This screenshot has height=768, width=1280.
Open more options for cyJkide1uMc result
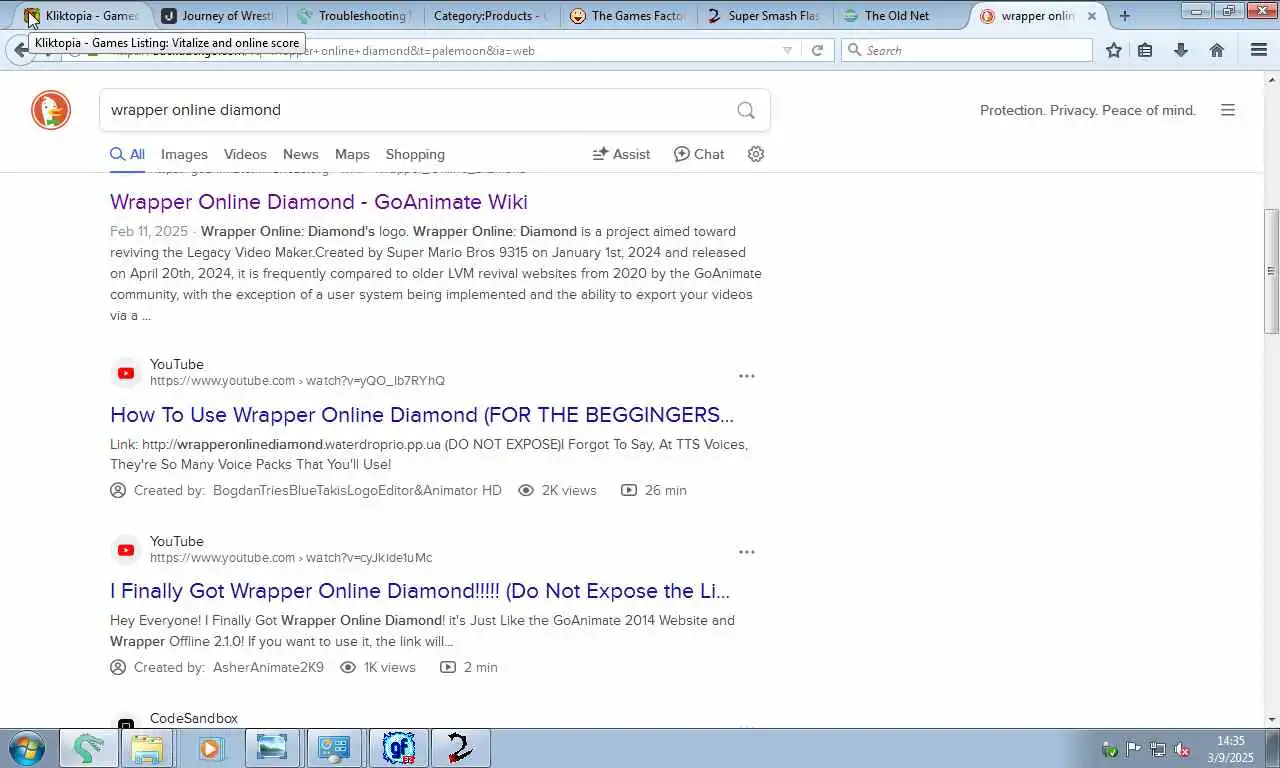[x=746, y=552]
